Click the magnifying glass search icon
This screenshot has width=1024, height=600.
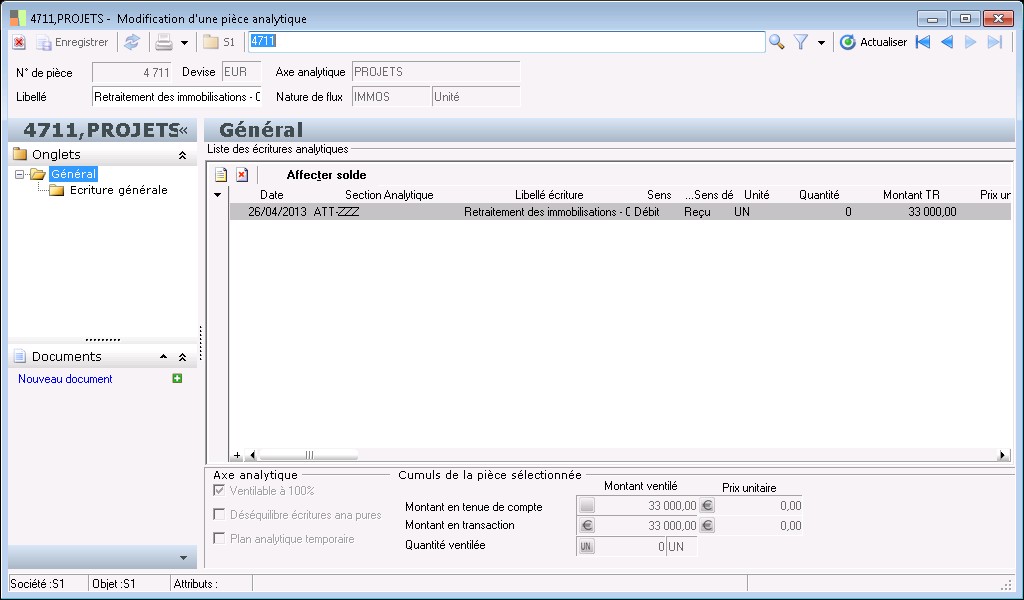tap(776, 42)
